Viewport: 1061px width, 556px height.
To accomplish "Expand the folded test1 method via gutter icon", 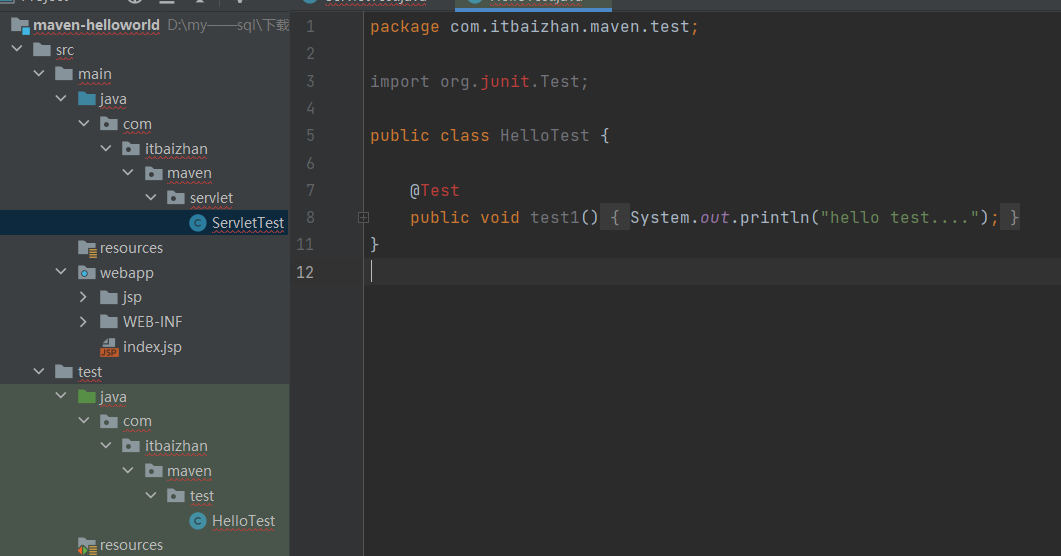I will pyautogui.click(x=363, y=217).
